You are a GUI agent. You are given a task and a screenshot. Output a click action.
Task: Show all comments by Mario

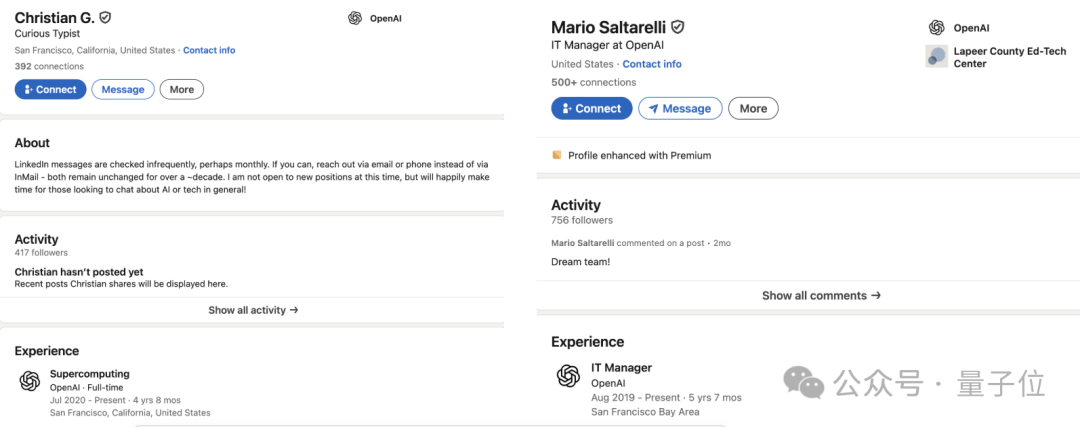pos(821,295)
